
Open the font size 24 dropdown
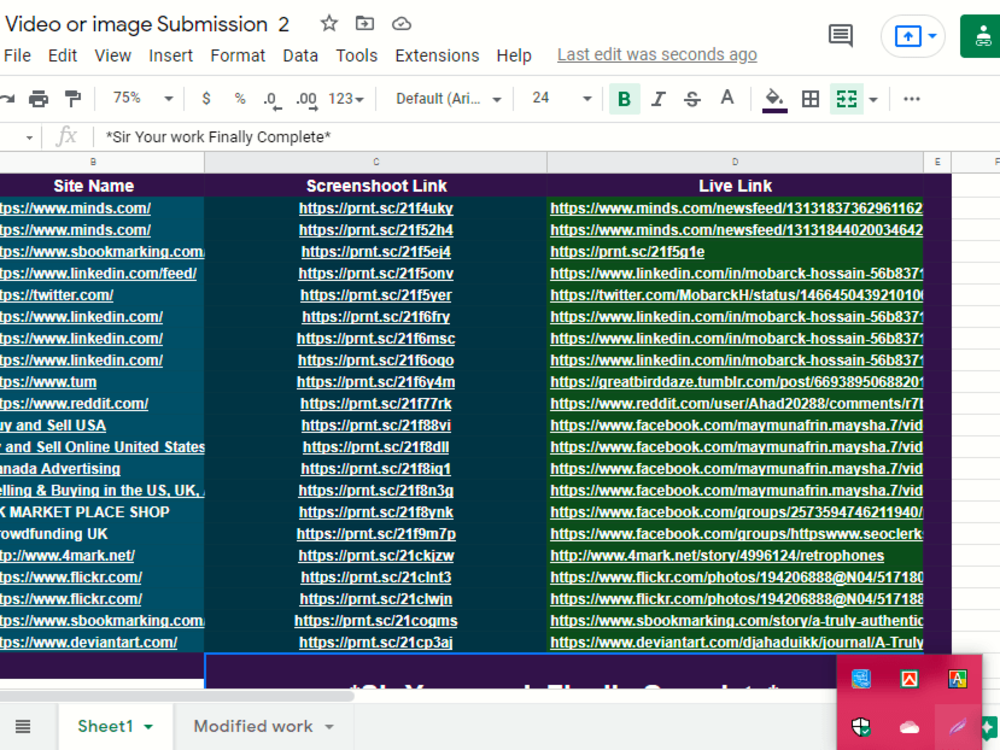coord(562,98)
